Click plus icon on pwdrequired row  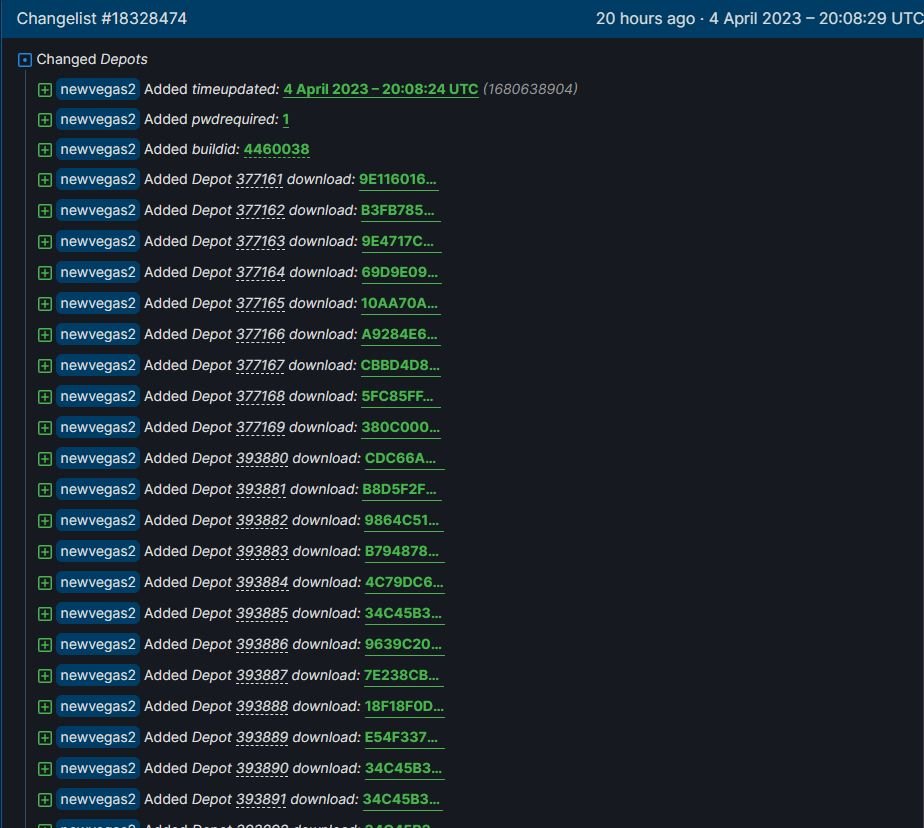[45, 120]
